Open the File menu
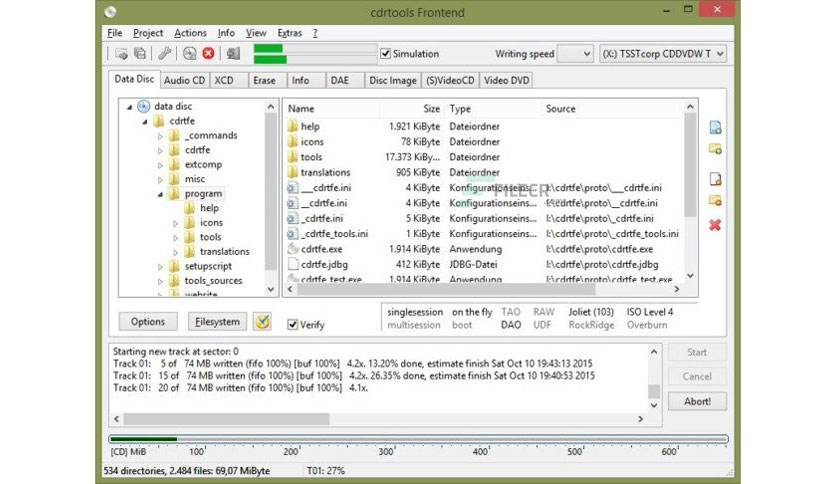This screenshot has width=836, height=484. (115, 33)
